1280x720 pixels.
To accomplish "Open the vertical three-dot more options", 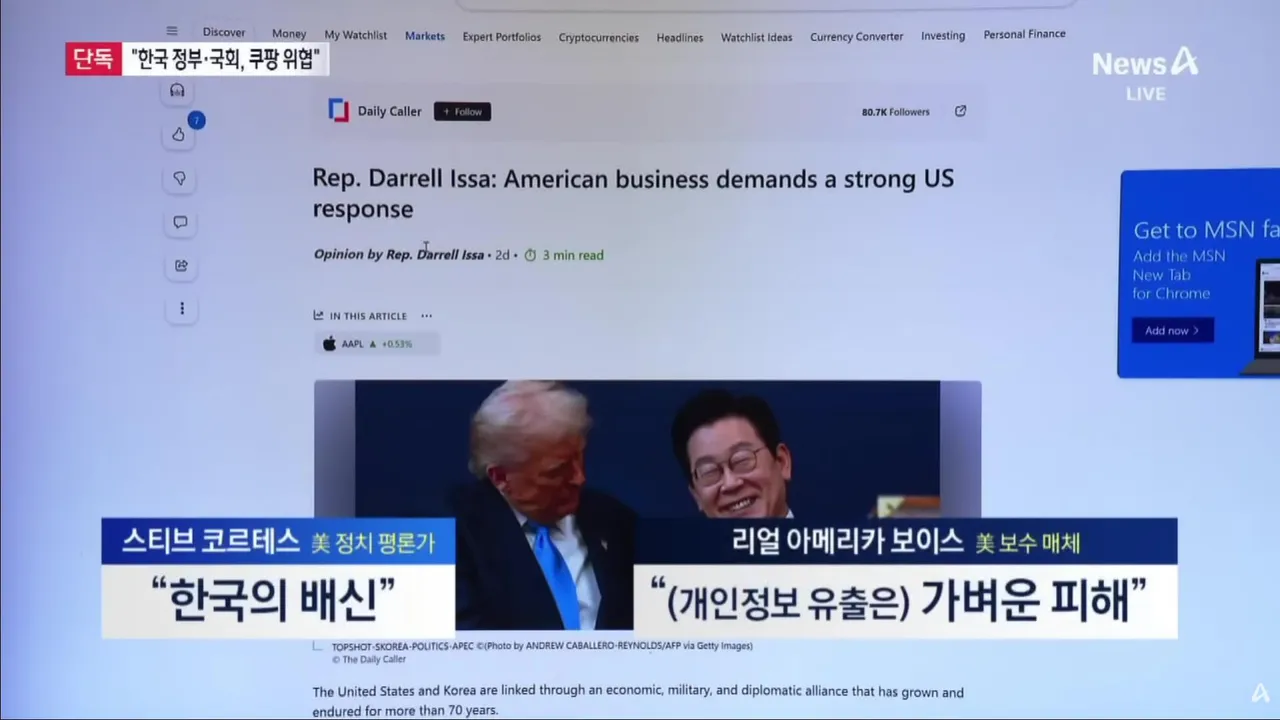I will point(181,309).
